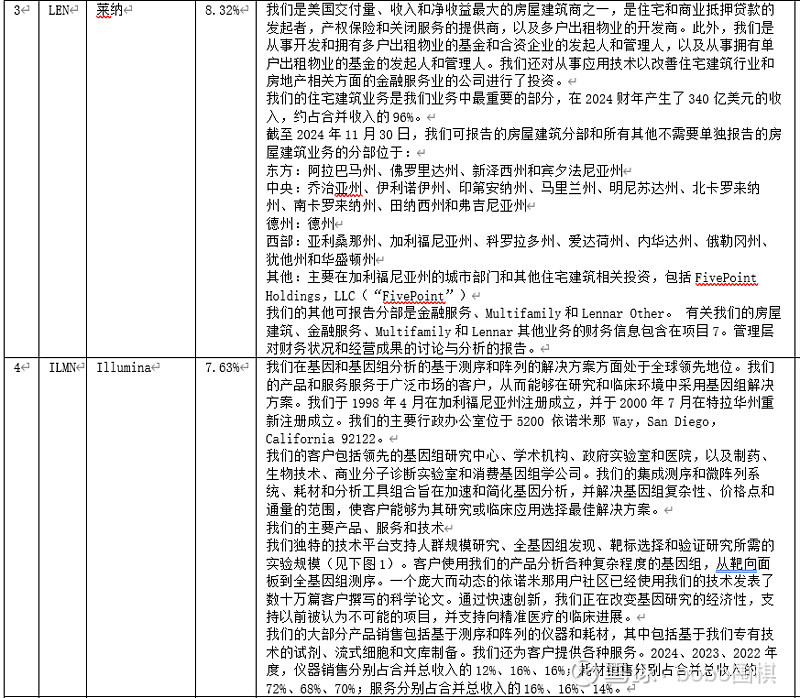Click the line "我们的主要产品、服务和技术"
Screen dimensions: 800x698
point(355,527)
